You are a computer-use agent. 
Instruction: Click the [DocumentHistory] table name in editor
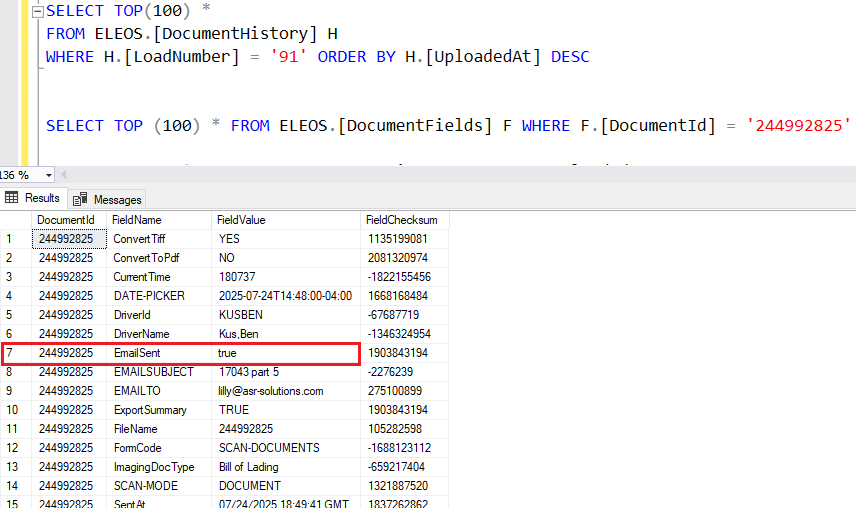235,34
